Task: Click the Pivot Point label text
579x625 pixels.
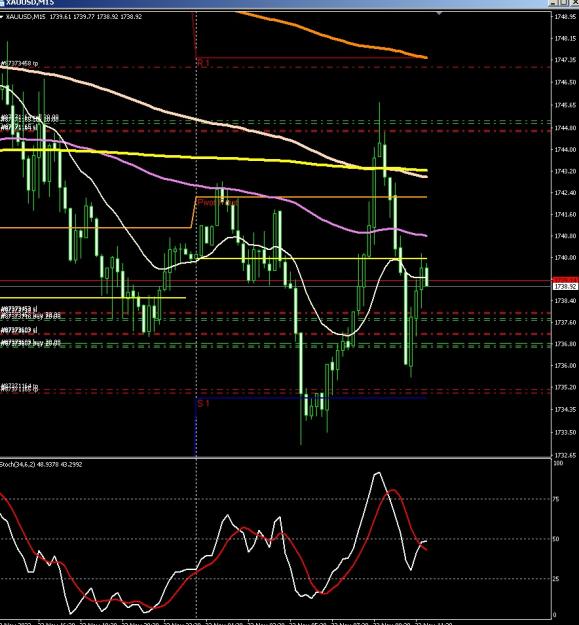Action: 218,202
